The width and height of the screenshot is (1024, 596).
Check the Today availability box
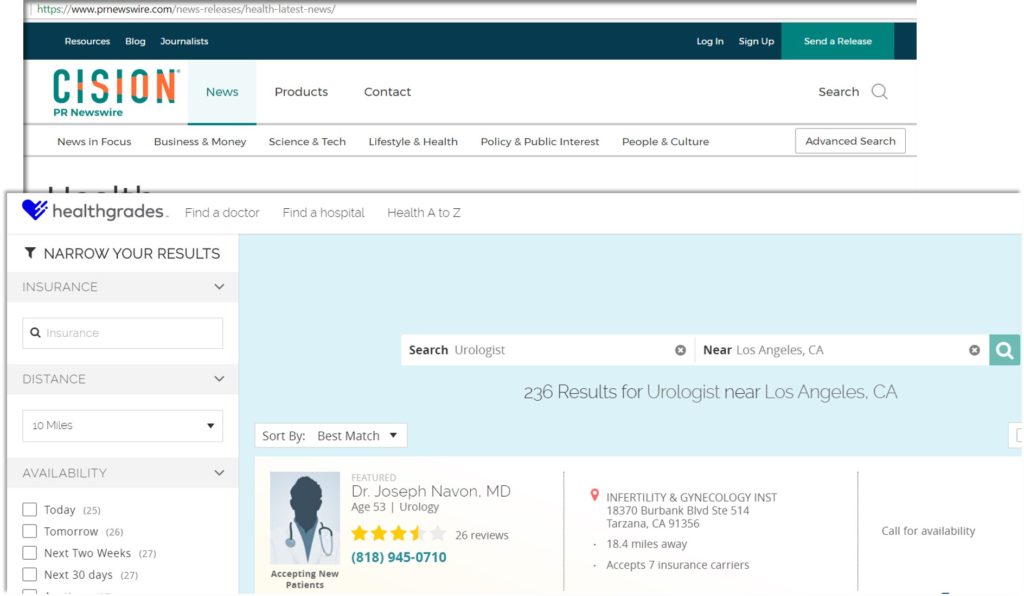tap(29, 509)
